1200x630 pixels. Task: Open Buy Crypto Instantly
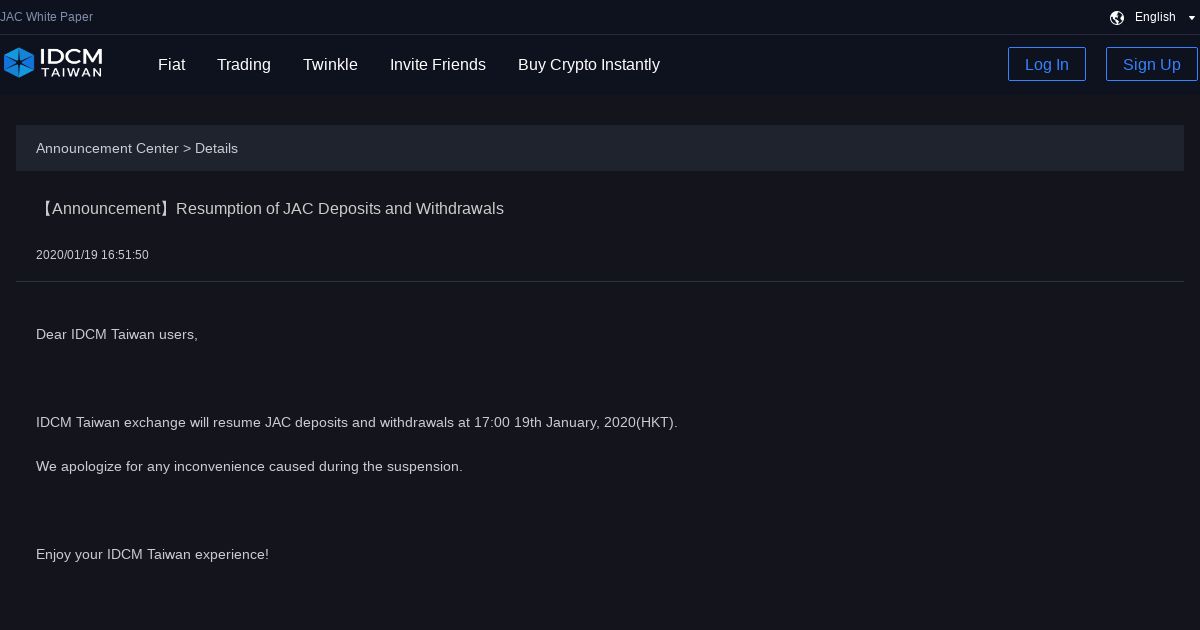point(589,64)
